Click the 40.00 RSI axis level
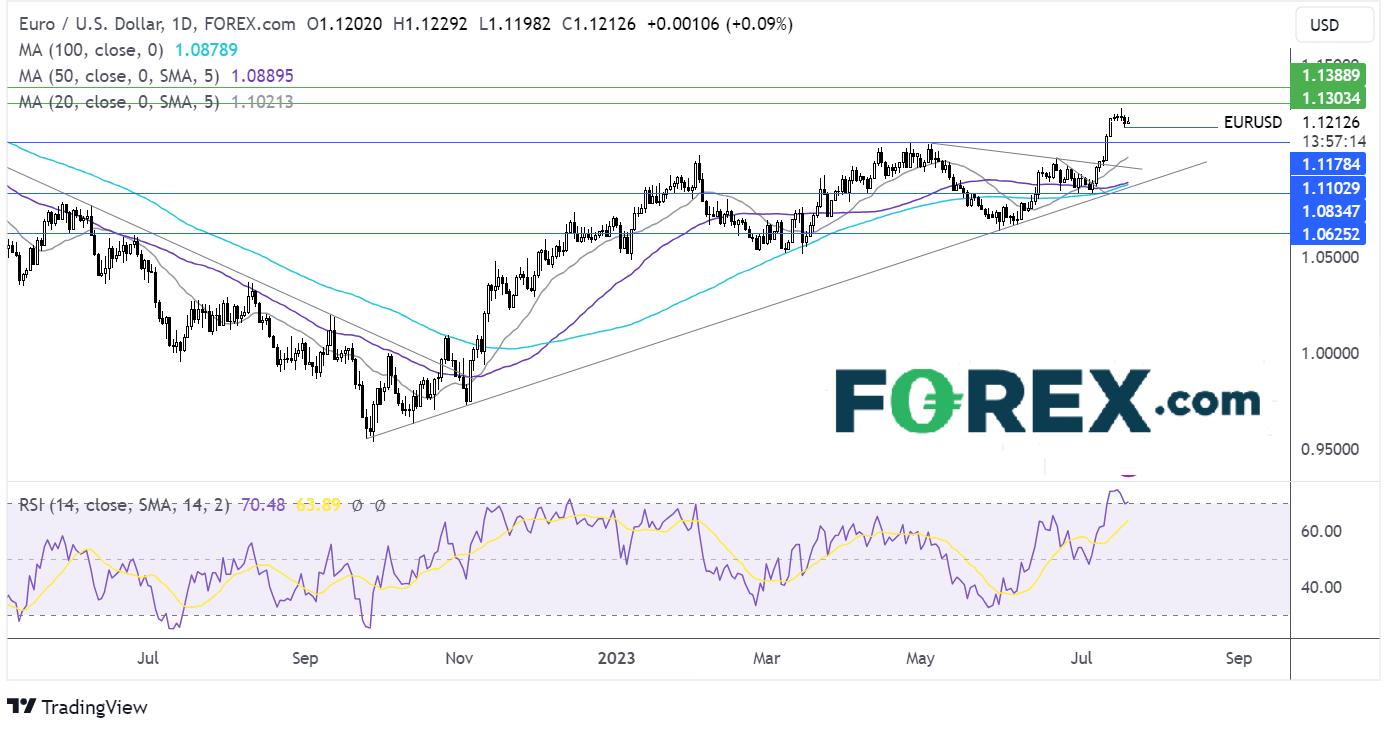The height and width of the screenshot is (733, 1395). [x=1321, y=587]
